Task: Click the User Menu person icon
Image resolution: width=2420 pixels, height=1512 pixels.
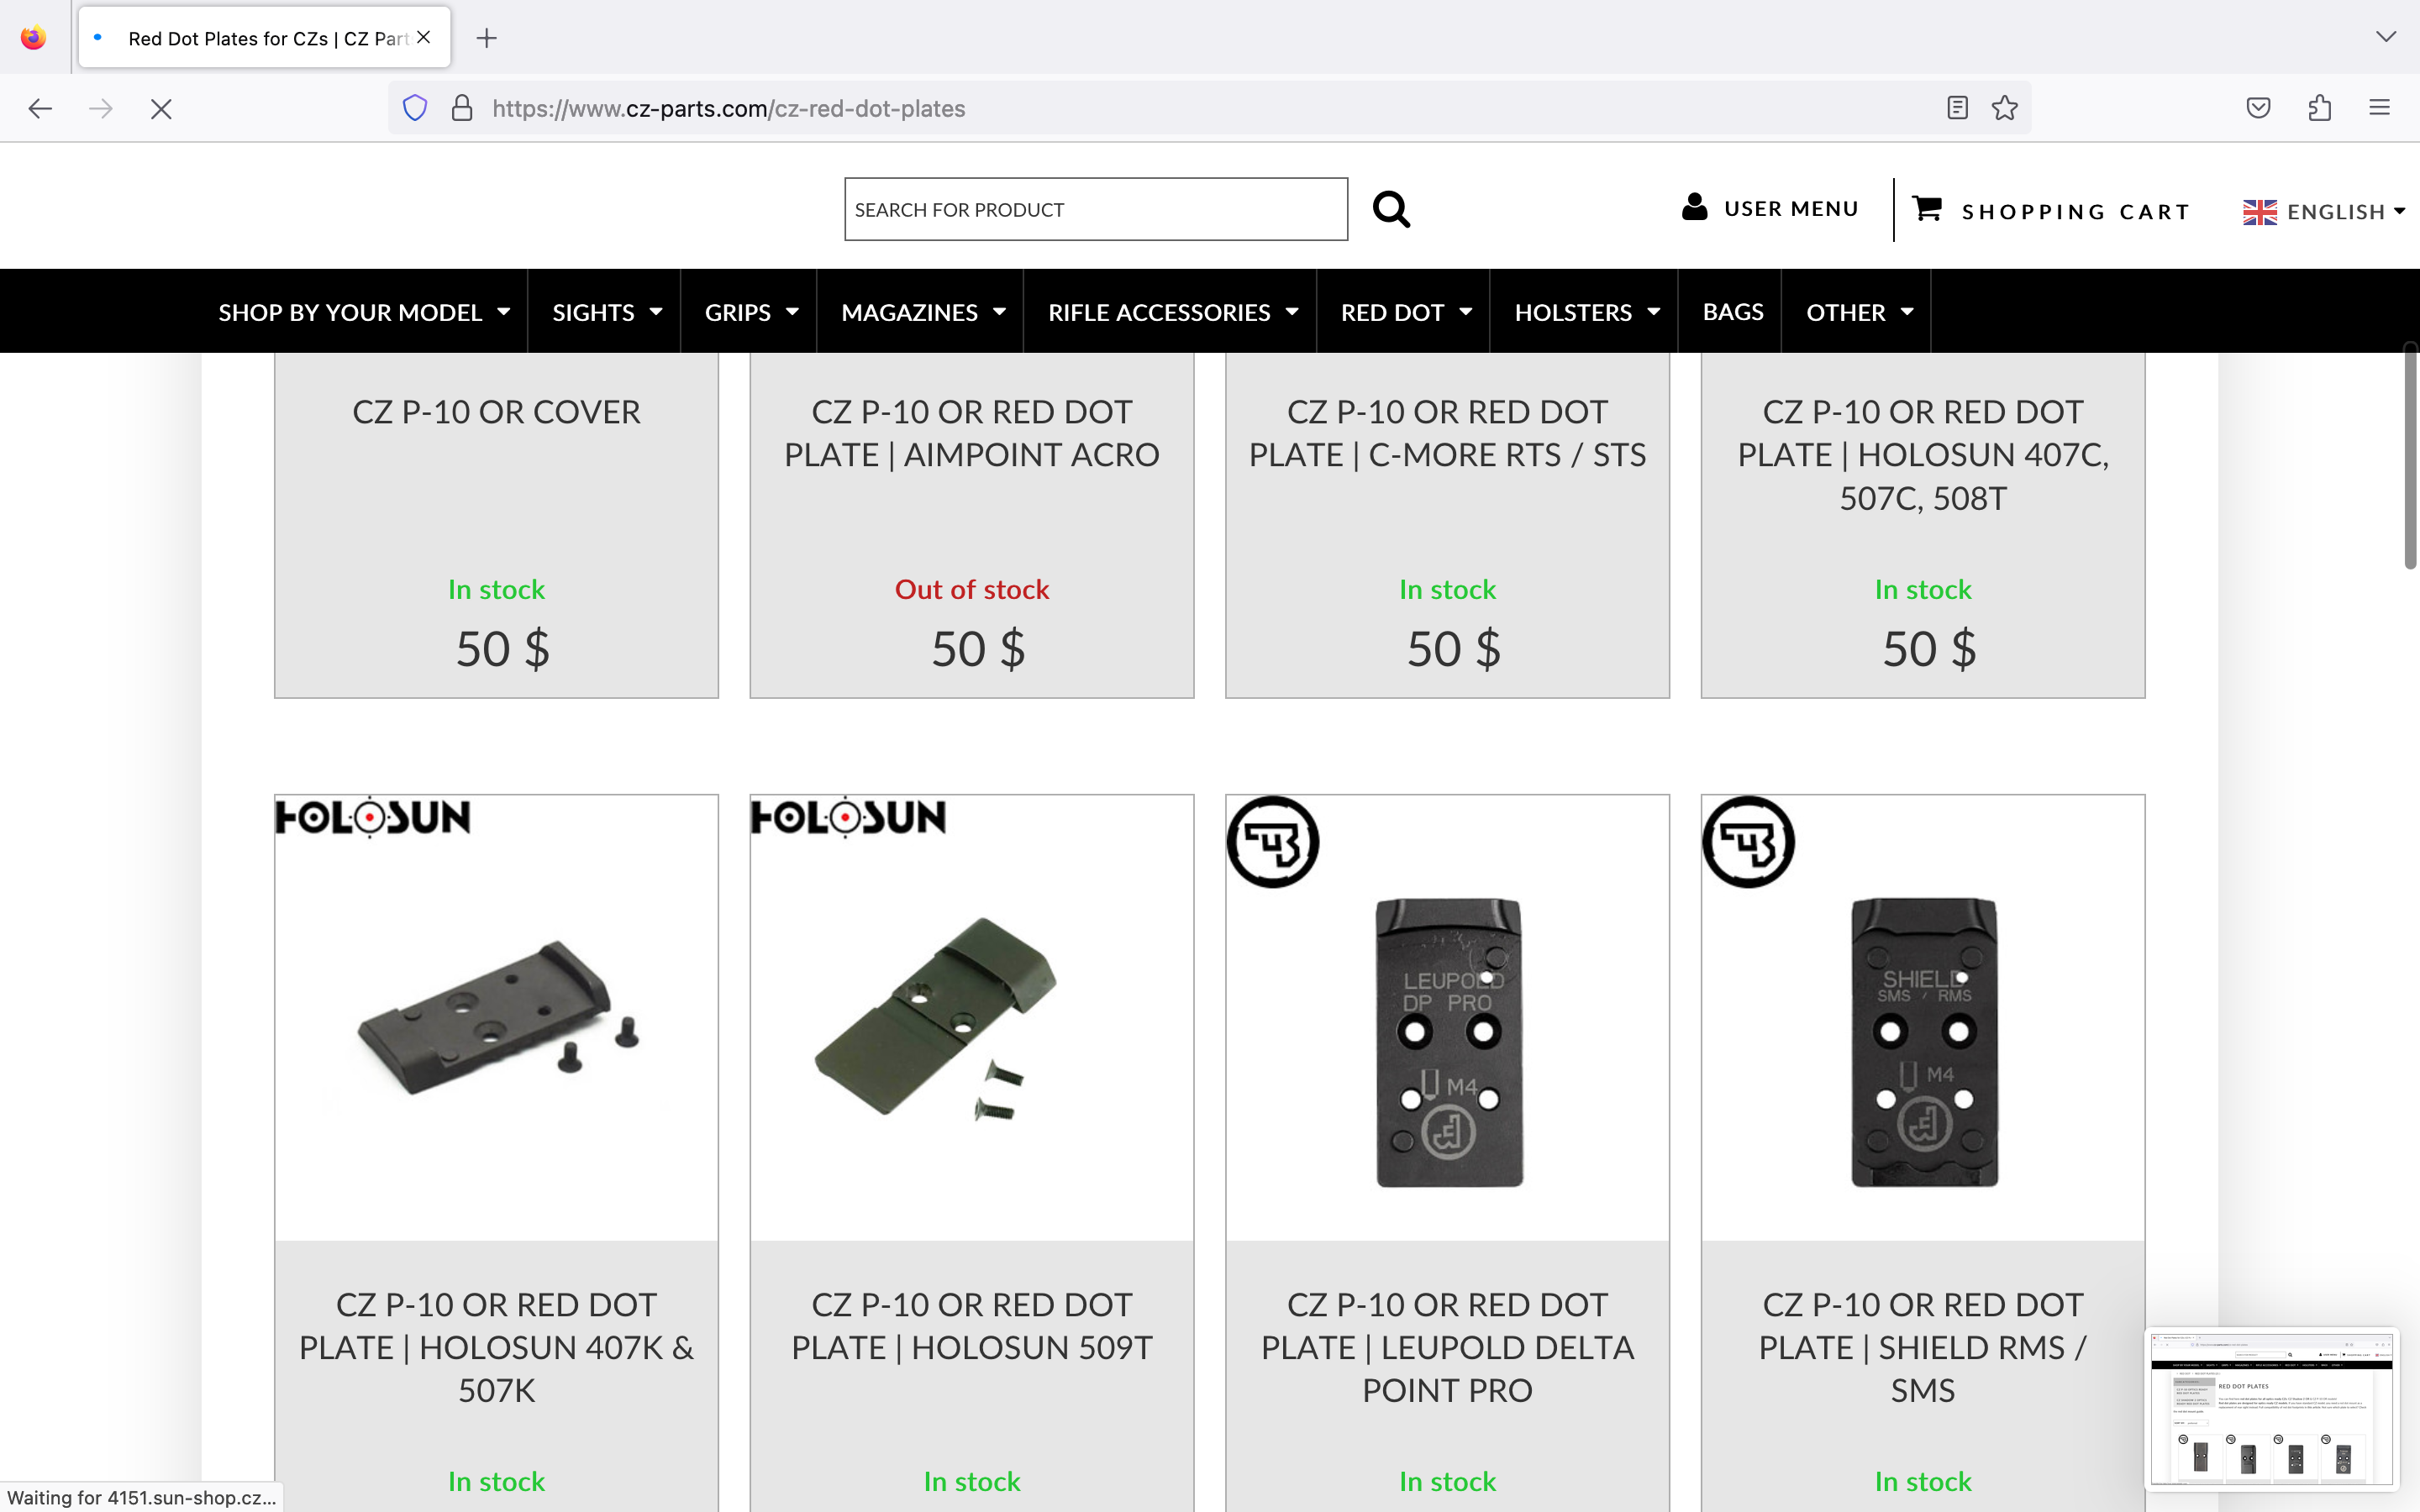Action: (1694, 207)
